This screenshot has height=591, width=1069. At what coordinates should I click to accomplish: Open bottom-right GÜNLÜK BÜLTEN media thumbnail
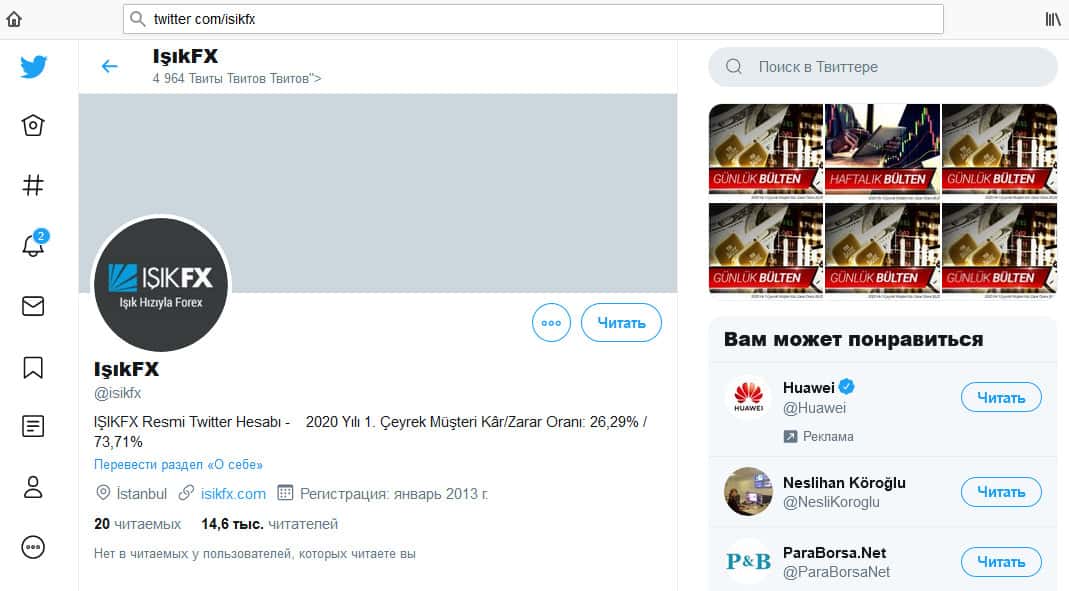(999, 250)
